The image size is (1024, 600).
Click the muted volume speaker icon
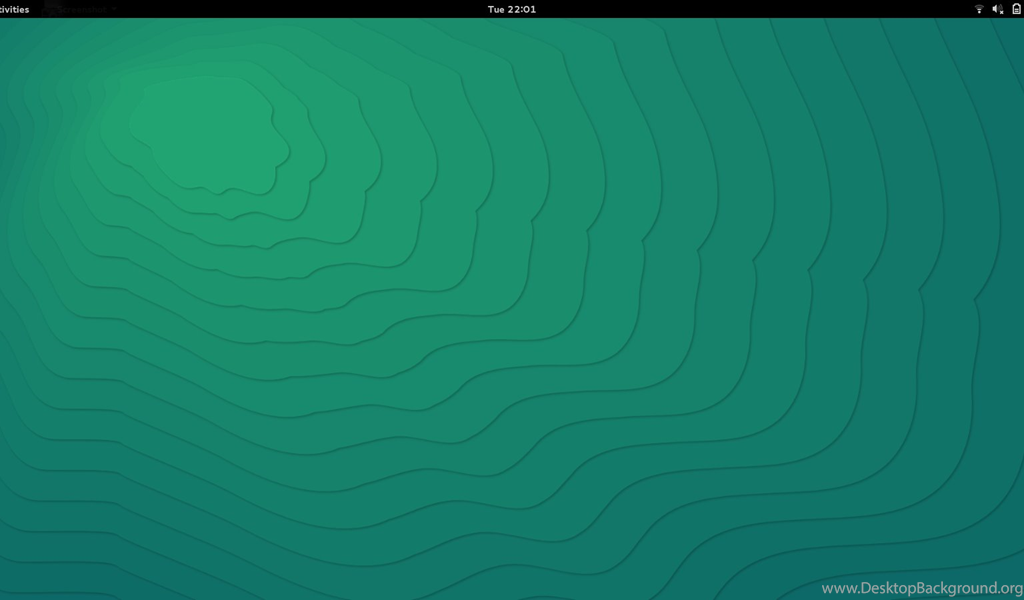(x=997, y=9)
